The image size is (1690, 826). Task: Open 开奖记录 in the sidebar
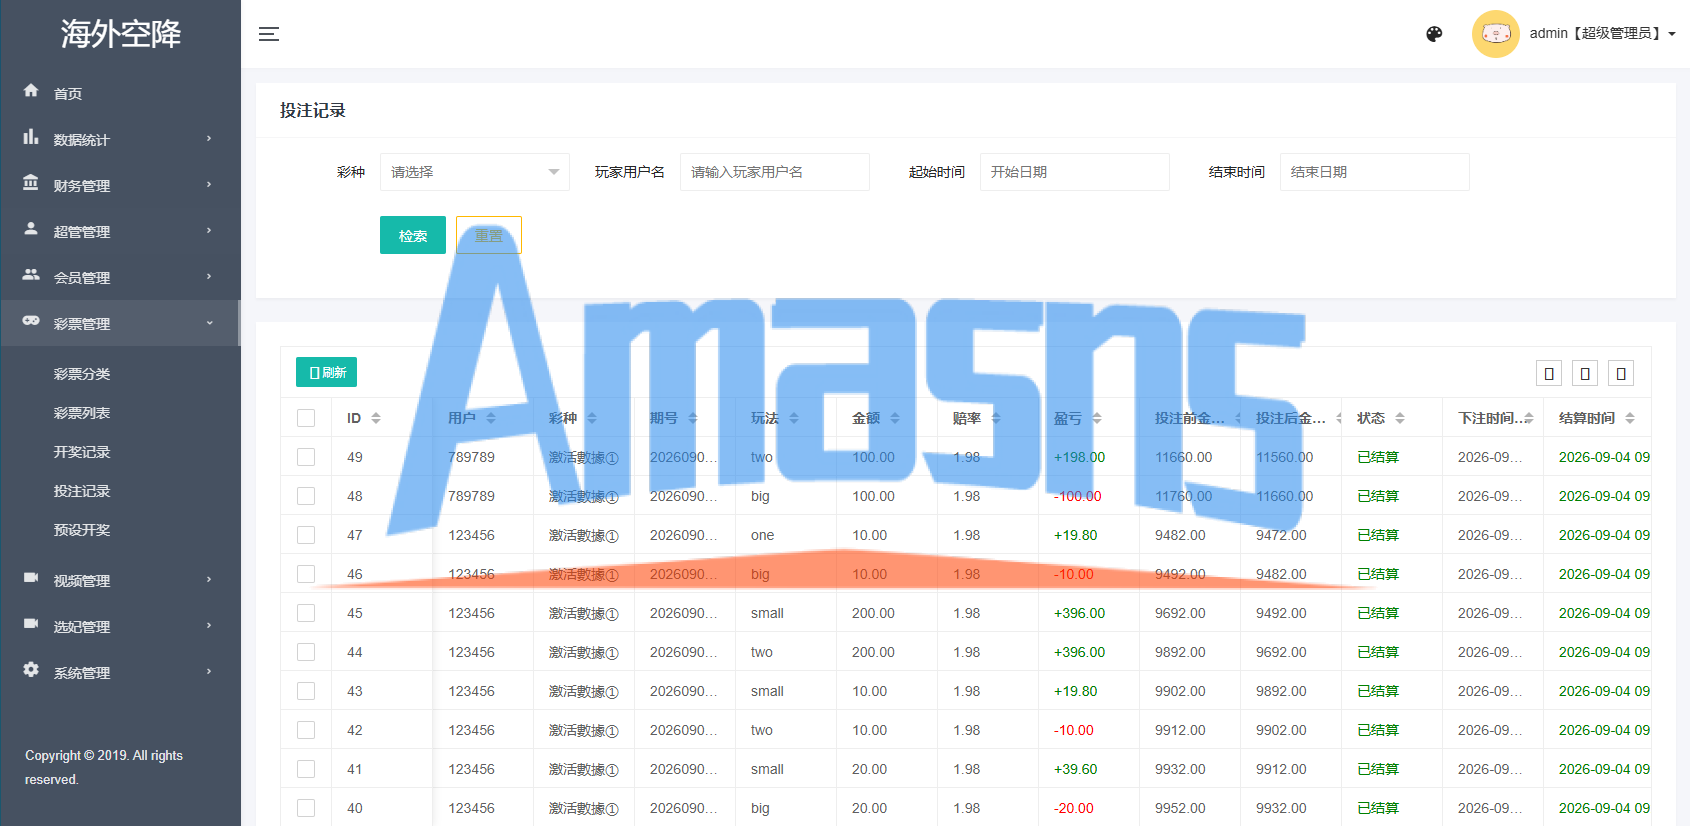[x=82, y=452]
